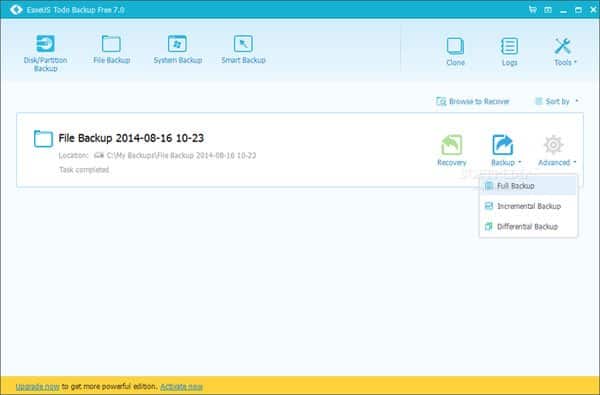Screen dimensions: 600x395
Task: Open System Backup
Action: (178, 49)
